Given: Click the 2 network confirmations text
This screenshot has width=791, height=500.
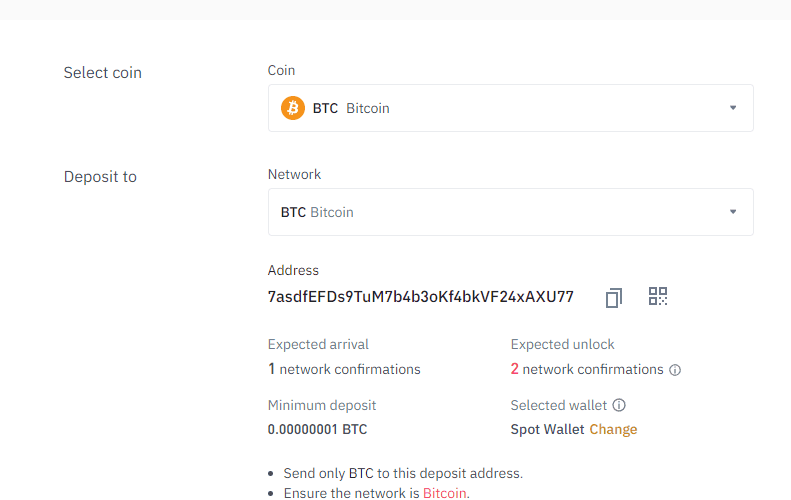Looking at the screenshot, I should [x=587, y=369].
